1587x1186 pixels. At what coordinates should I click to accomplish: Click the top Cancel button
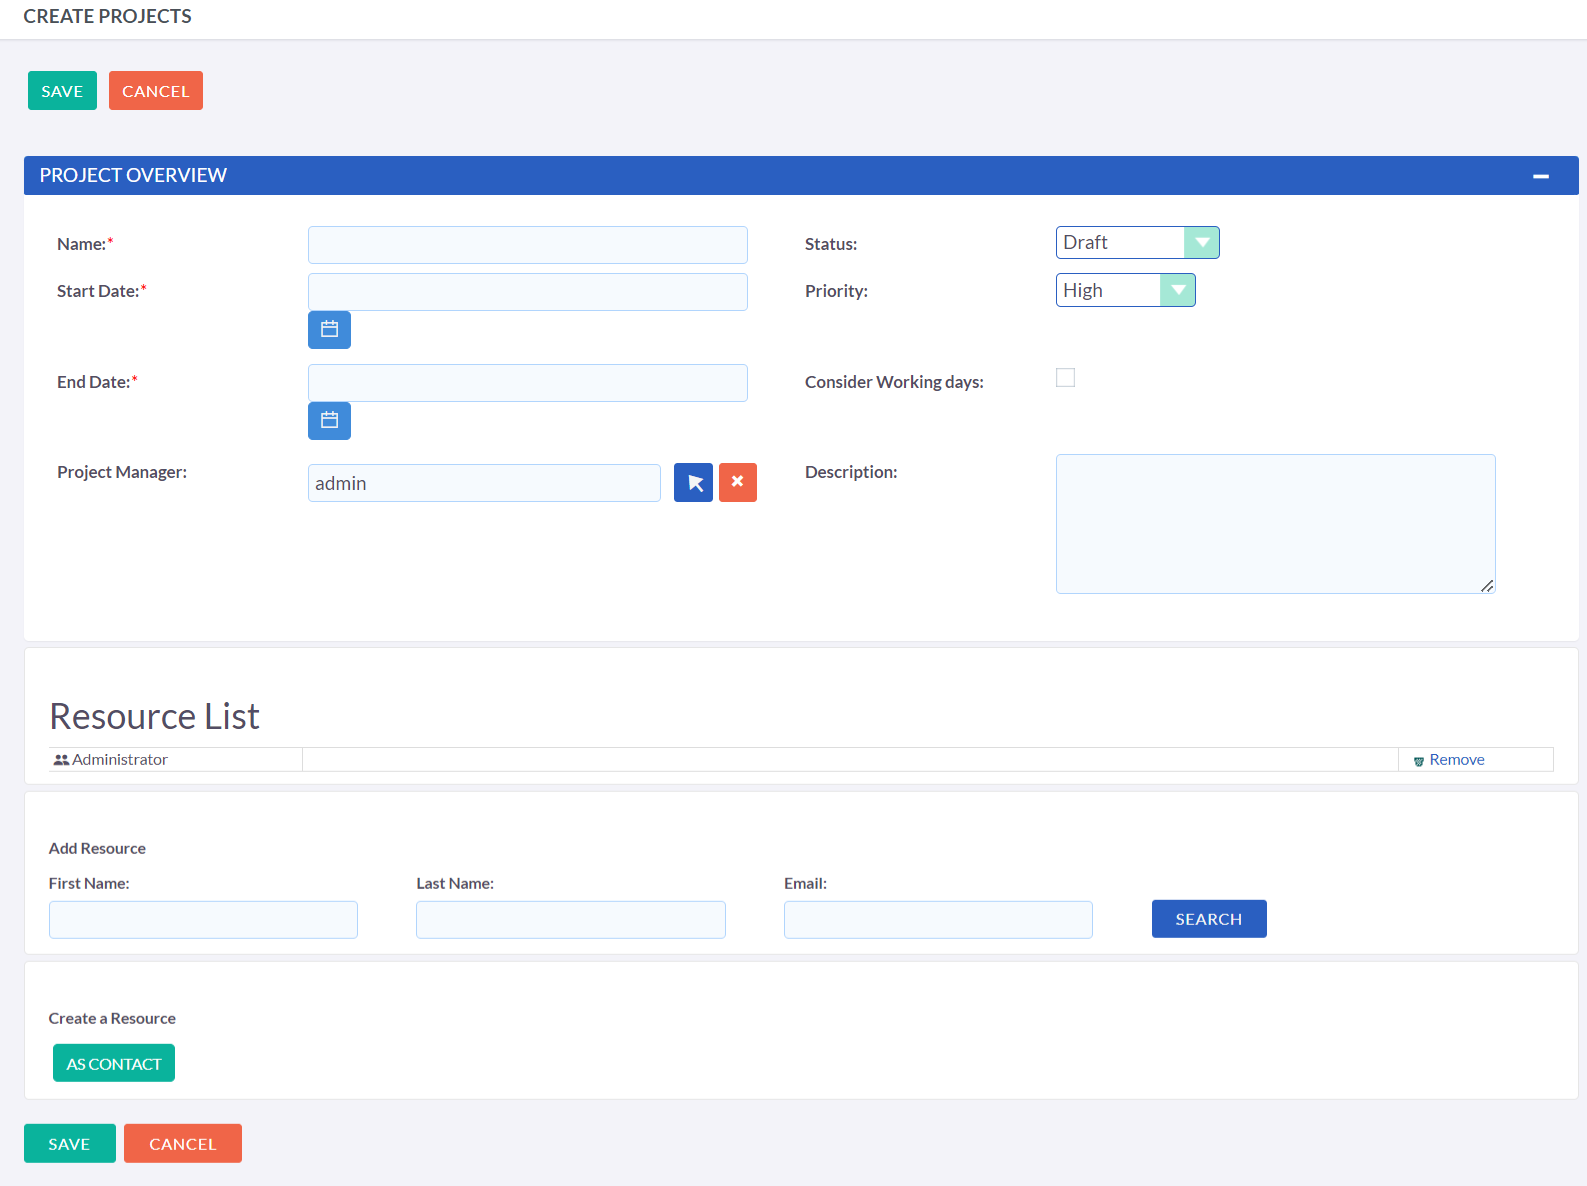(x=155, y=91)
